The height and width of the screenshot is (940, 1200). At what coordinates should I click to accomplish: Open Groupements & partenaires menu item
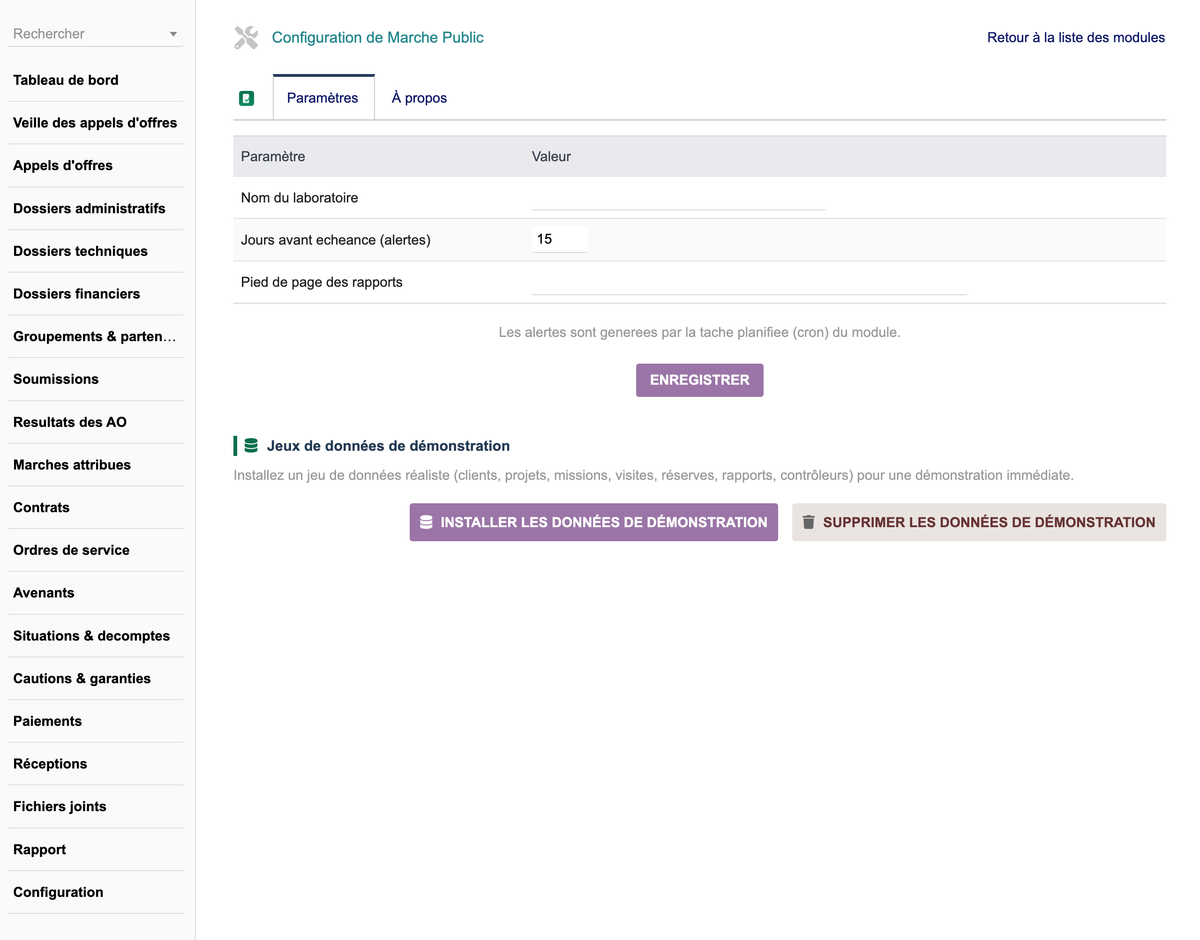click(96, 337)
